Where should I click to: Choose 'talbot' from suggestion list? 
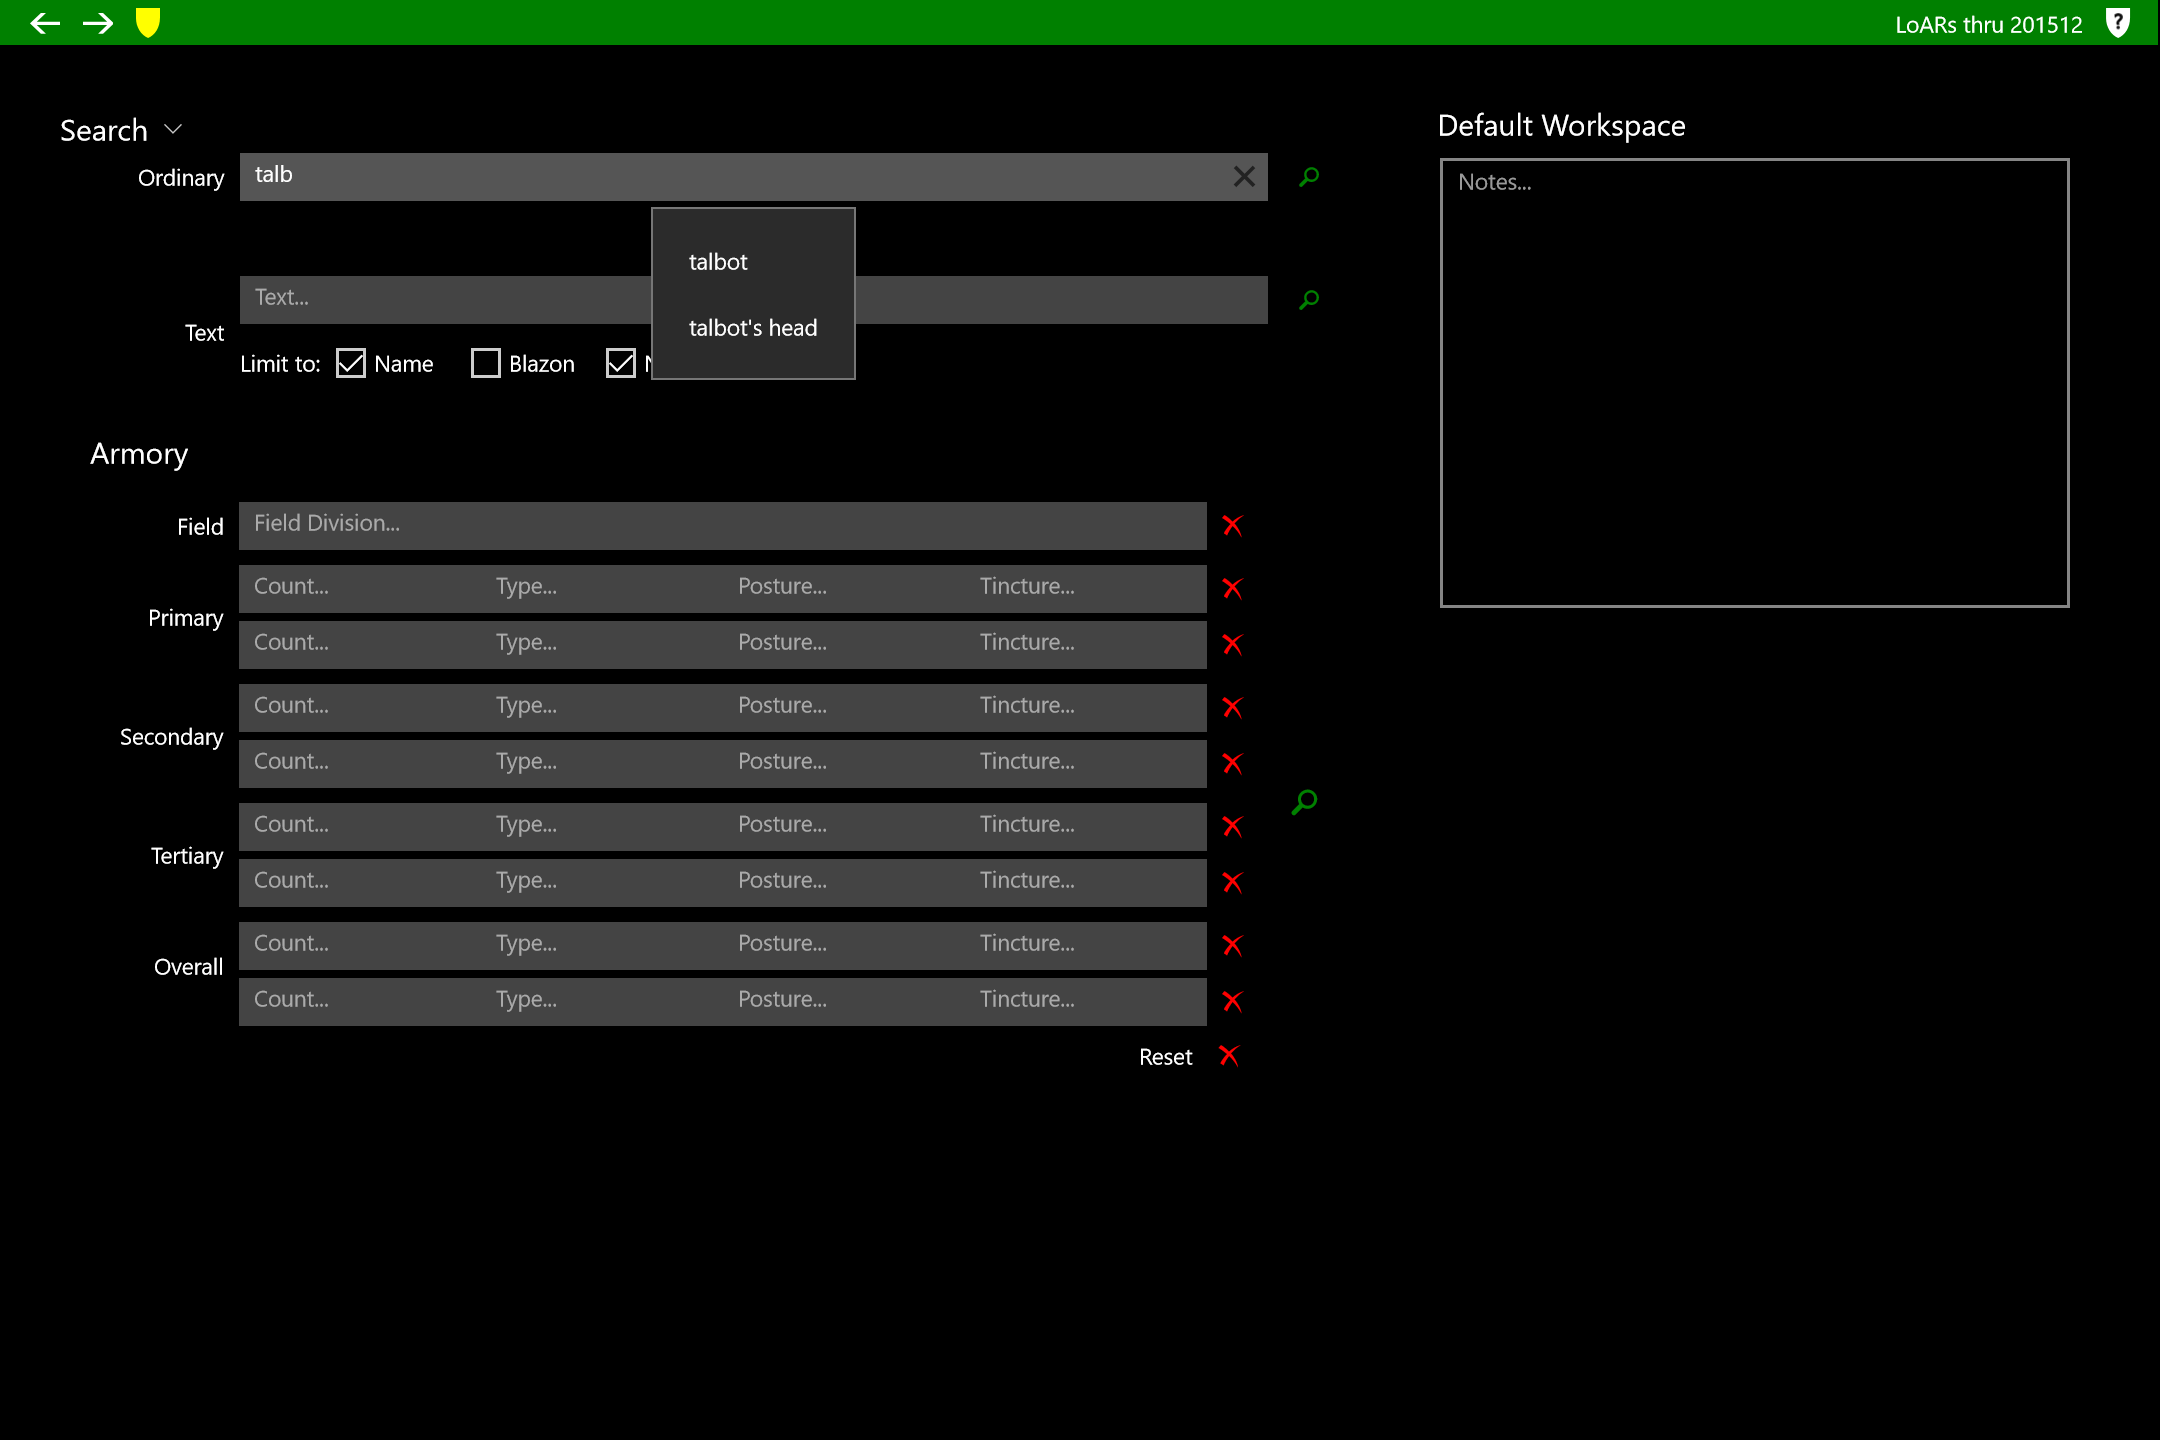[718, 262]
